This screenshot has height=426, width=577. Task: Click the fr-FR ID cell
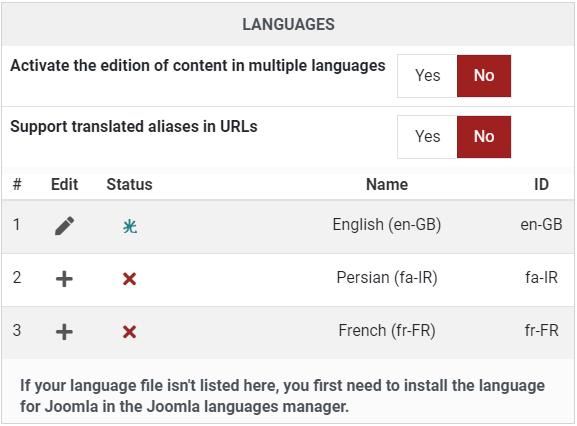point(541,330)
